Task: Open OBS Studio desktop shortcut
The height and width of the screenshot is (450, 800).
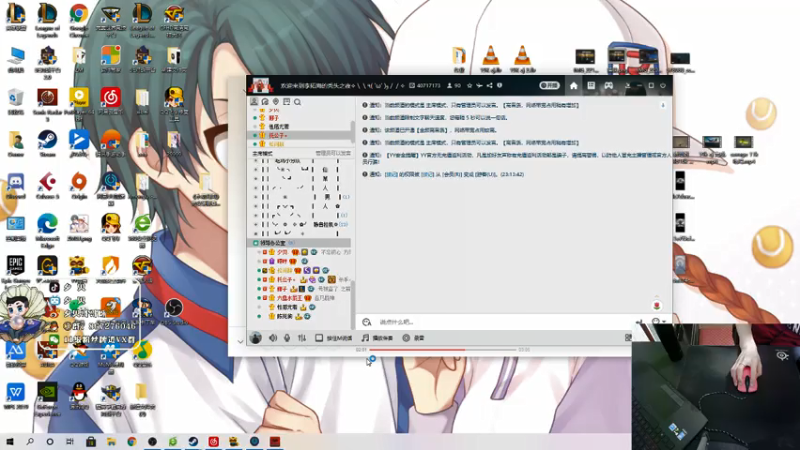Action: point(173,311)
